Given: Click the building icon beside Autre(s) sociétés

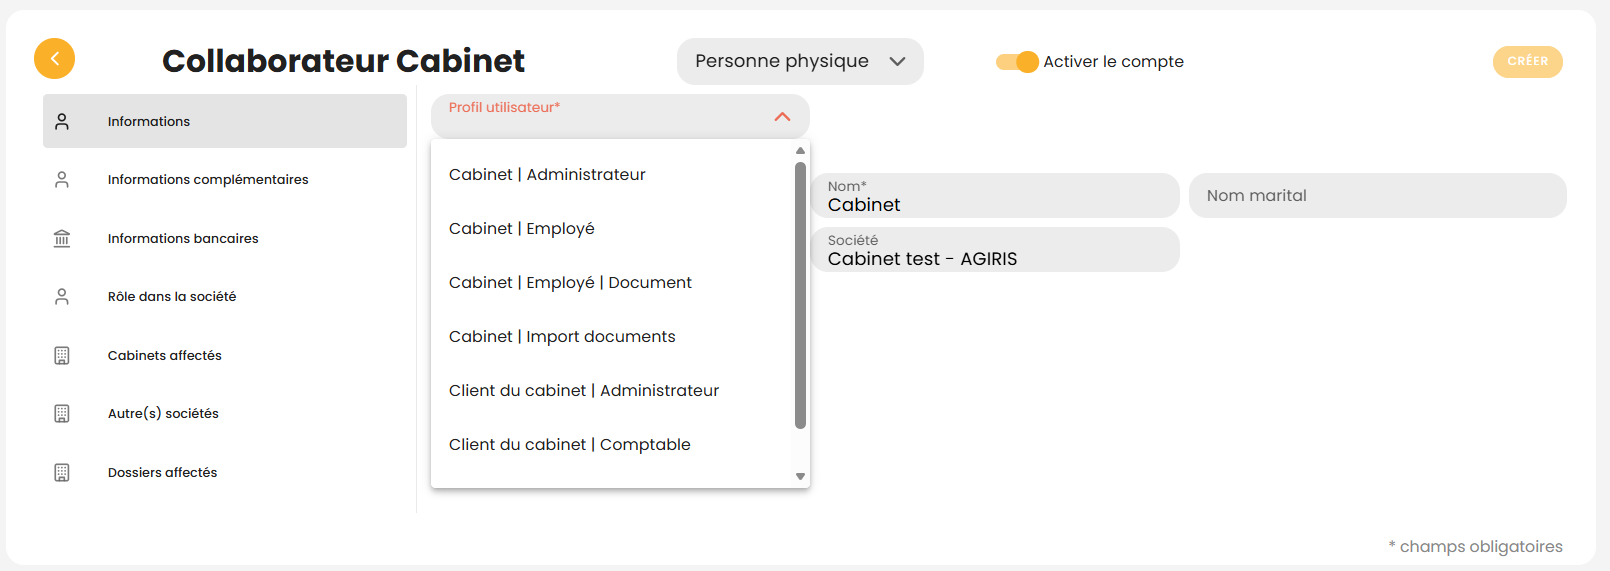Looking at the screenshot, I should point(62,414).
